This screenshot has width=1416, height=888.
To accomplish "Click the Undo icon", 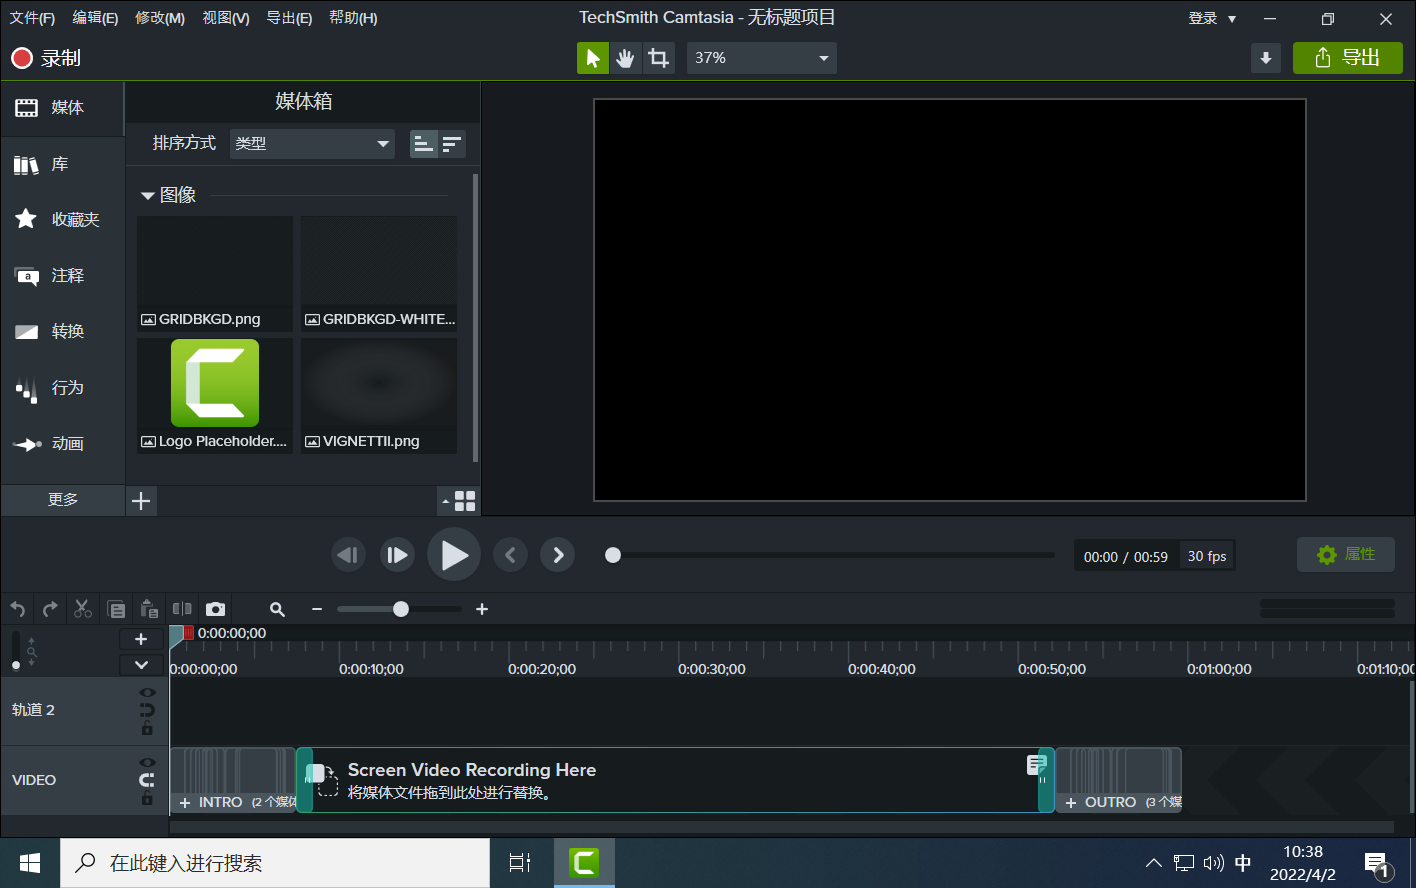I will [x=18, y=609].
